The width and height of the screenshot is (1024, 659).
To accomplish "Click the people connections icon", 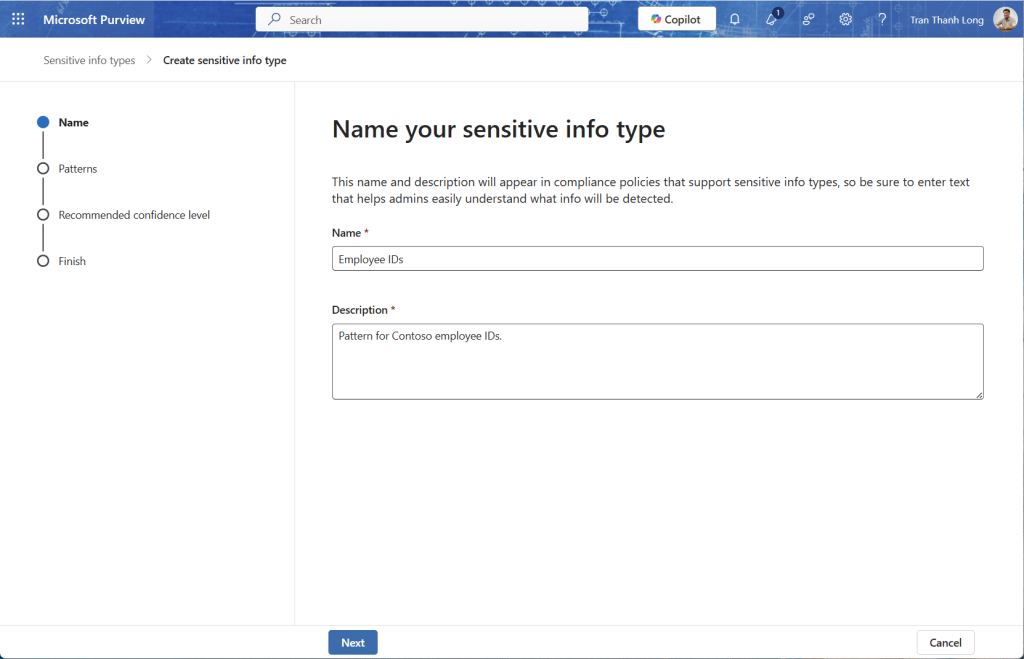I will click(808, 20).
